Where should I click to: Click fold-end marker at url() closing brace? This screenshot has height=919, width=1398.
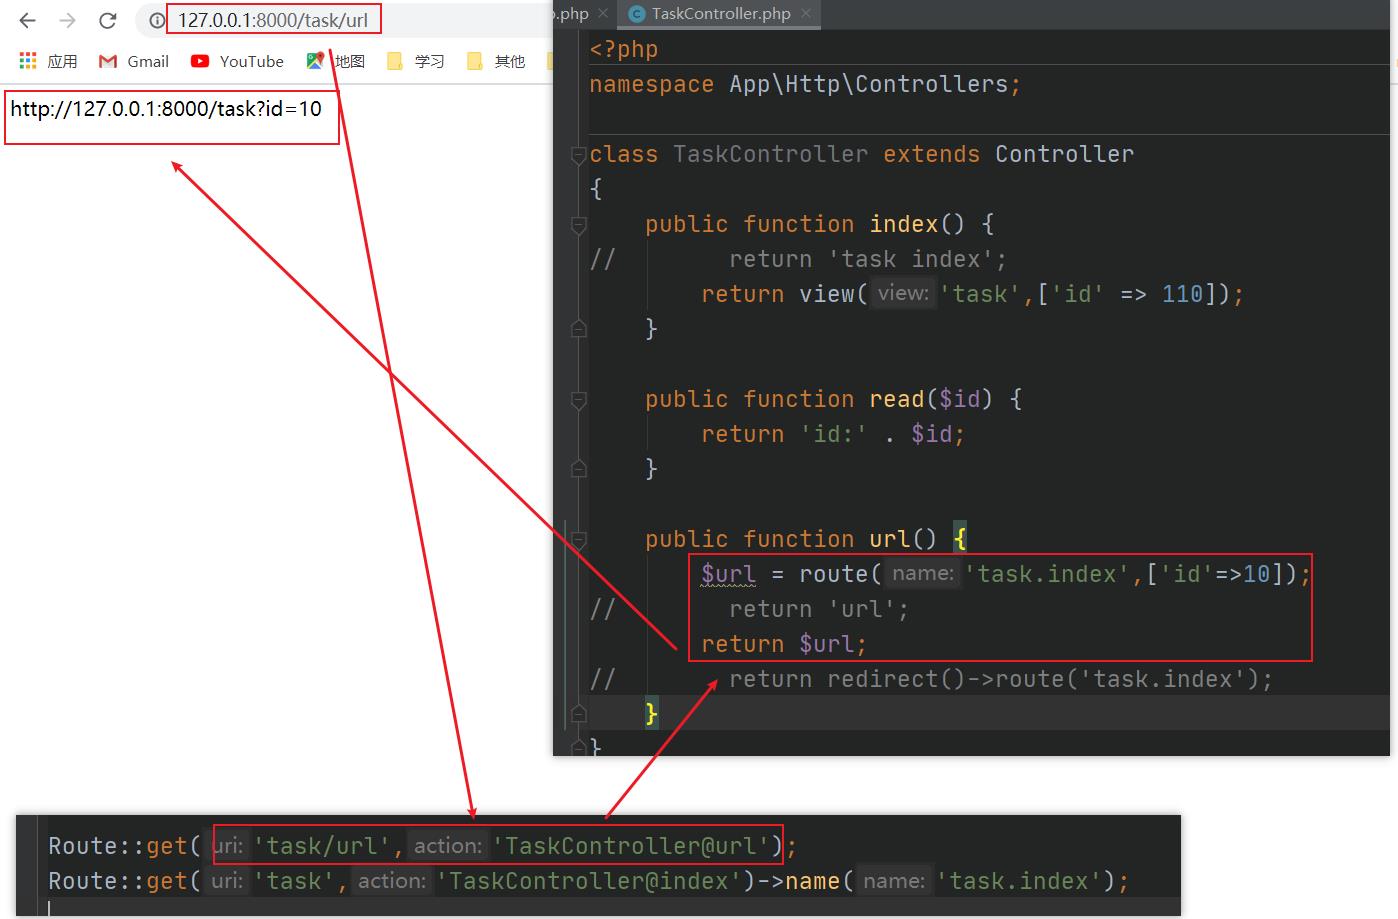(578, 713)
